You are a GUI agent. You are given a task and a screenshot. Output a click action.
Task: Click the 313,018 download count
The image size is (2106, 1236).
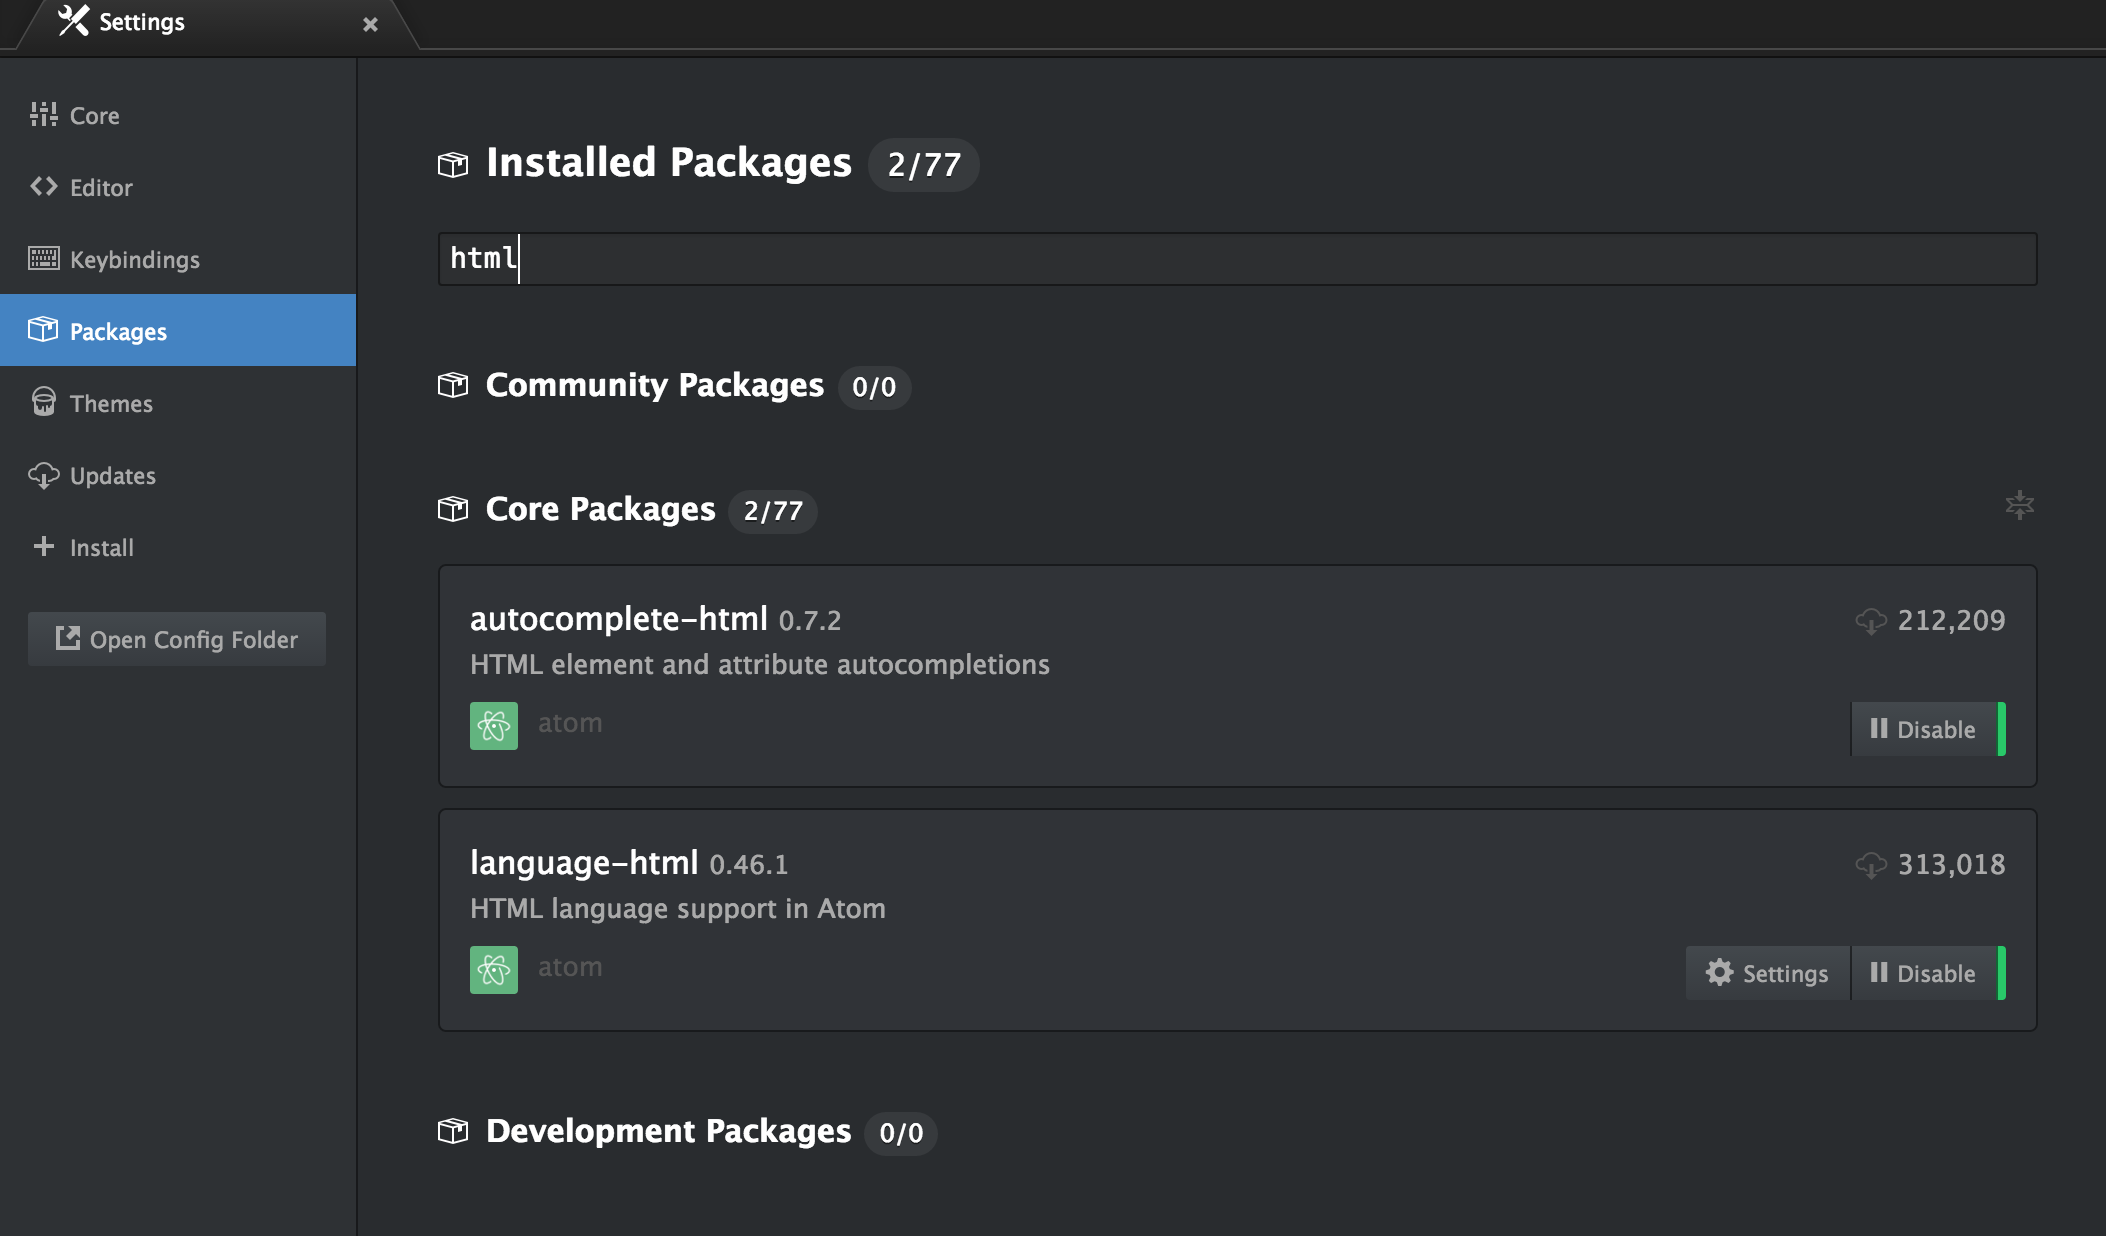1951,865
